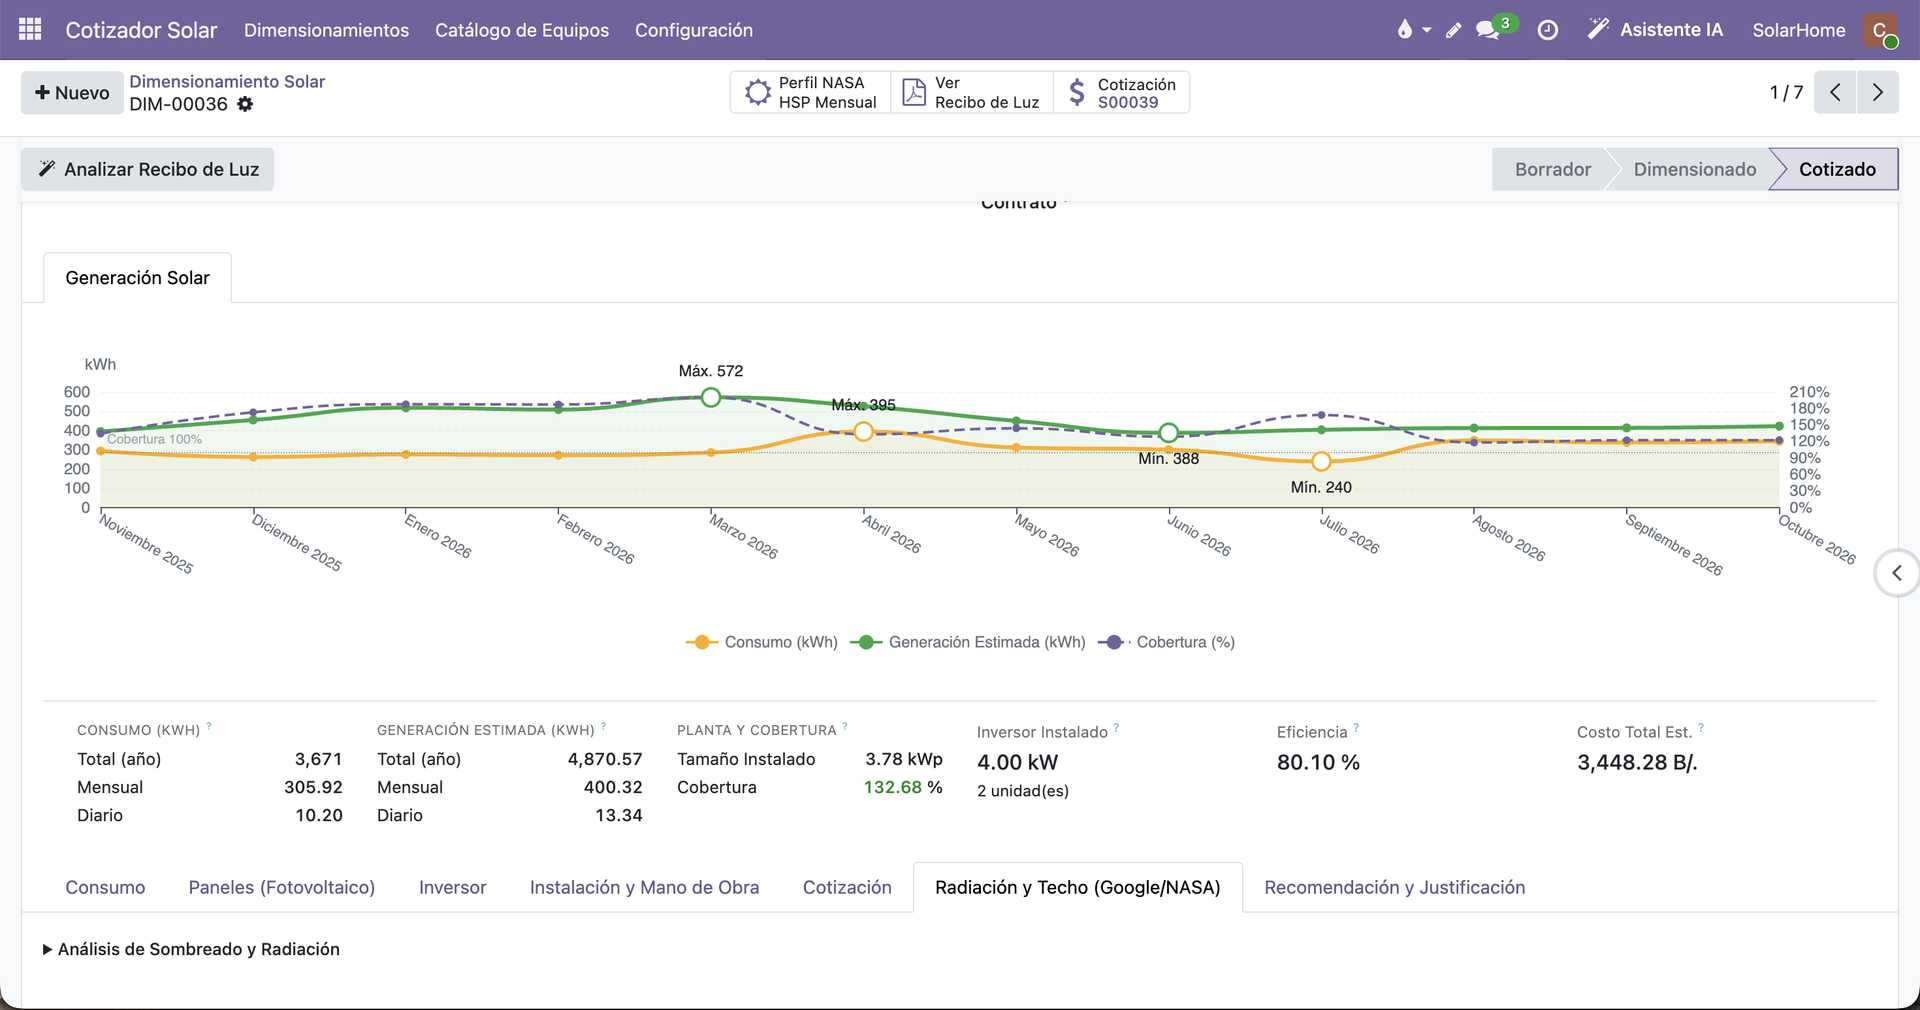Open the SolarHome company switcher
The height and width of the screenshot is (1010, 1920).
click(x=1799, y=30)
